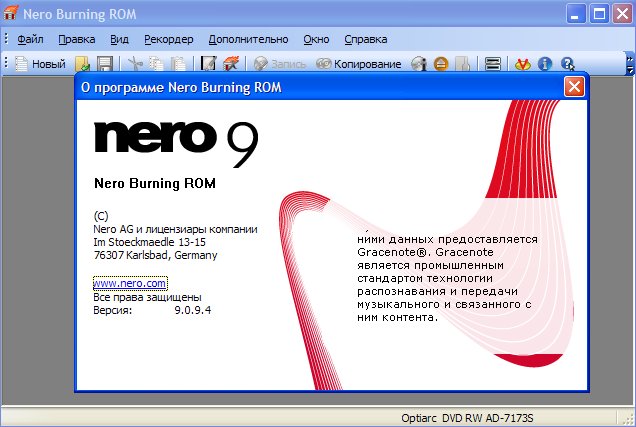This screenshot has height=427, width=636.
Task: Click the Save floppy disk icon
Action: (x=105, y=64)
